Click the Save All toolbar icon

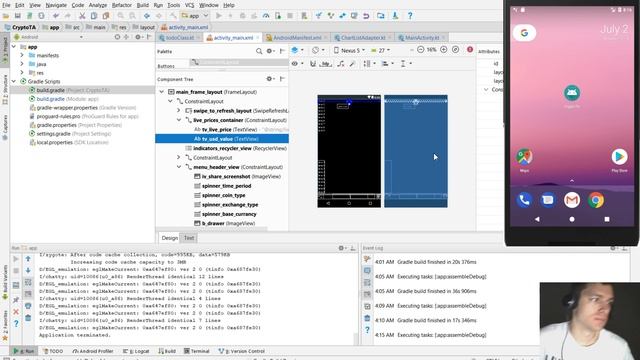click(x=18, y=16)
